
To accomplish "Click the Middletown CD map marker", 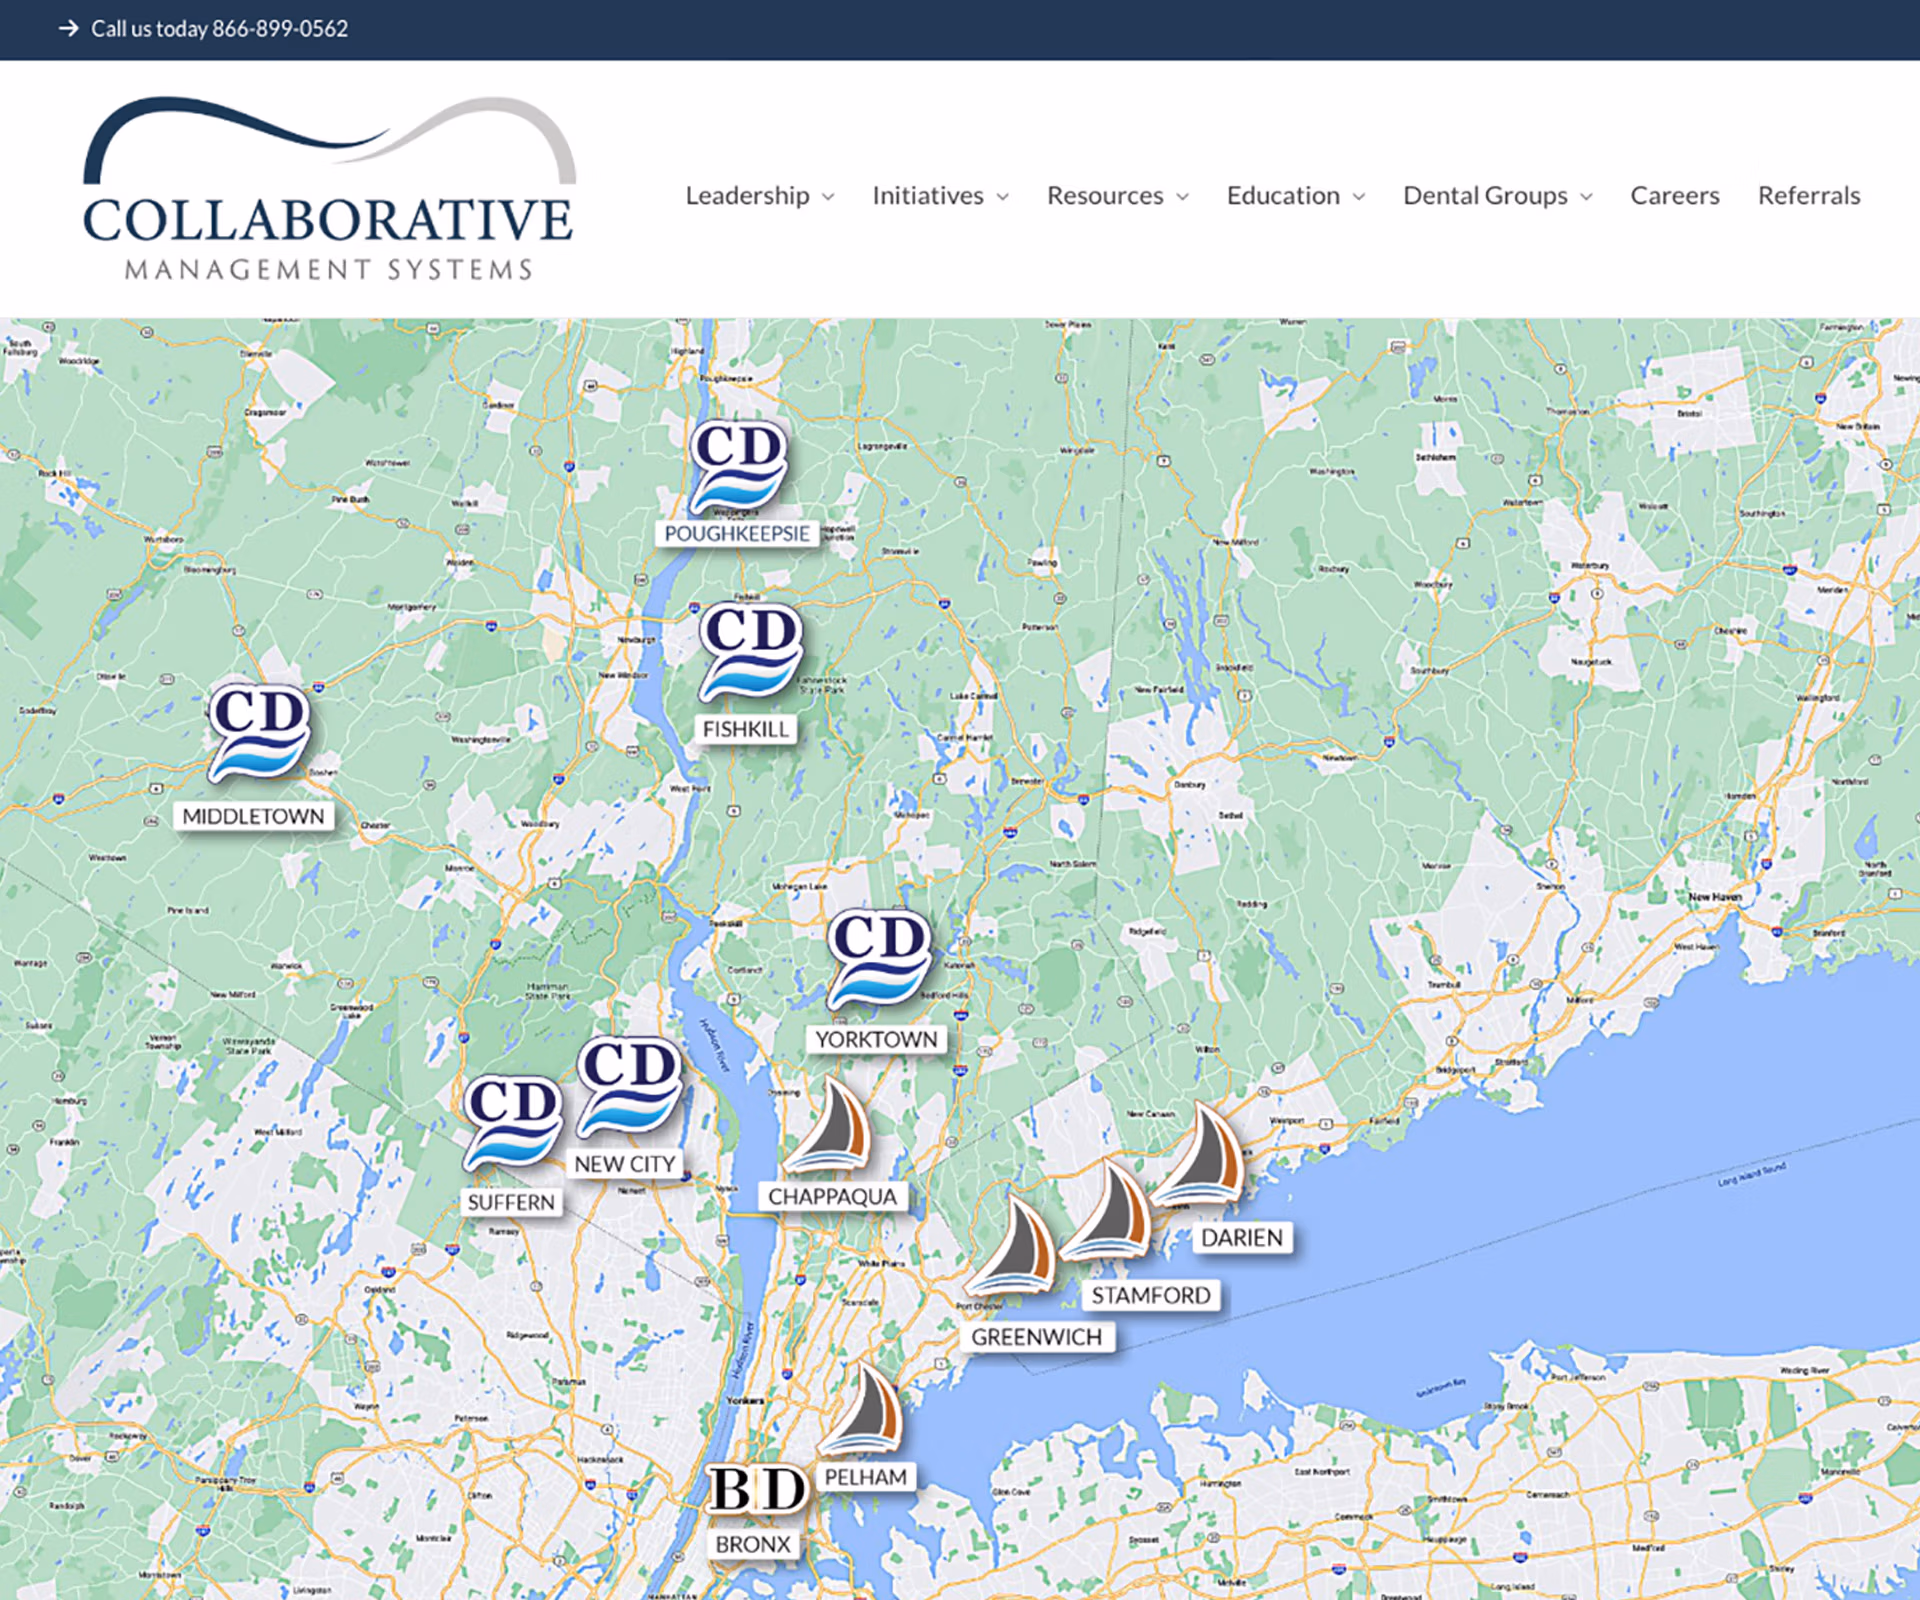I will tap(259, 733).
